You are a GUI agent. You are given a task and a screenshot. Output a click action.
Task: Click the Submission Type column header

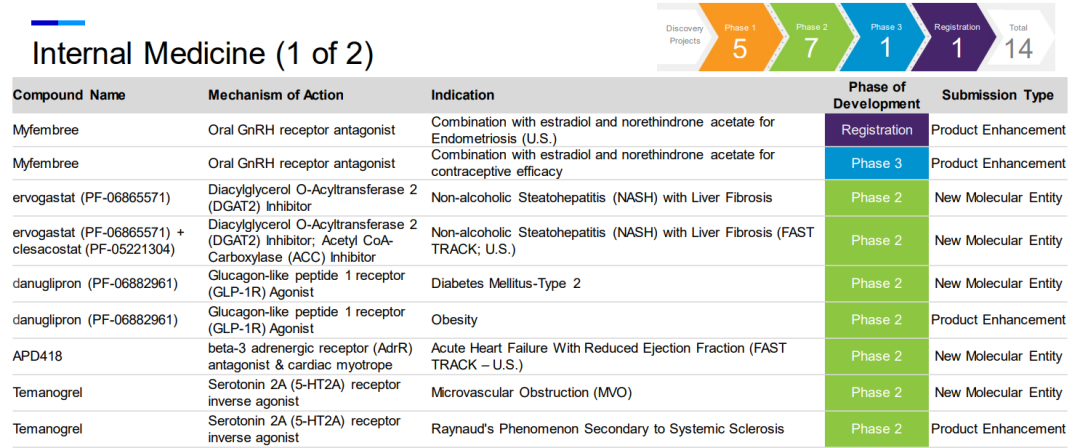[x=997, y=95]
